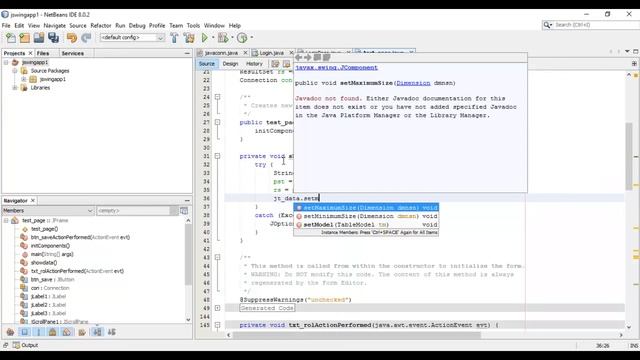Run the project with green play icon
Viewport: 640px width, 360px height.
pyautogui.click(x=204, y=38)
